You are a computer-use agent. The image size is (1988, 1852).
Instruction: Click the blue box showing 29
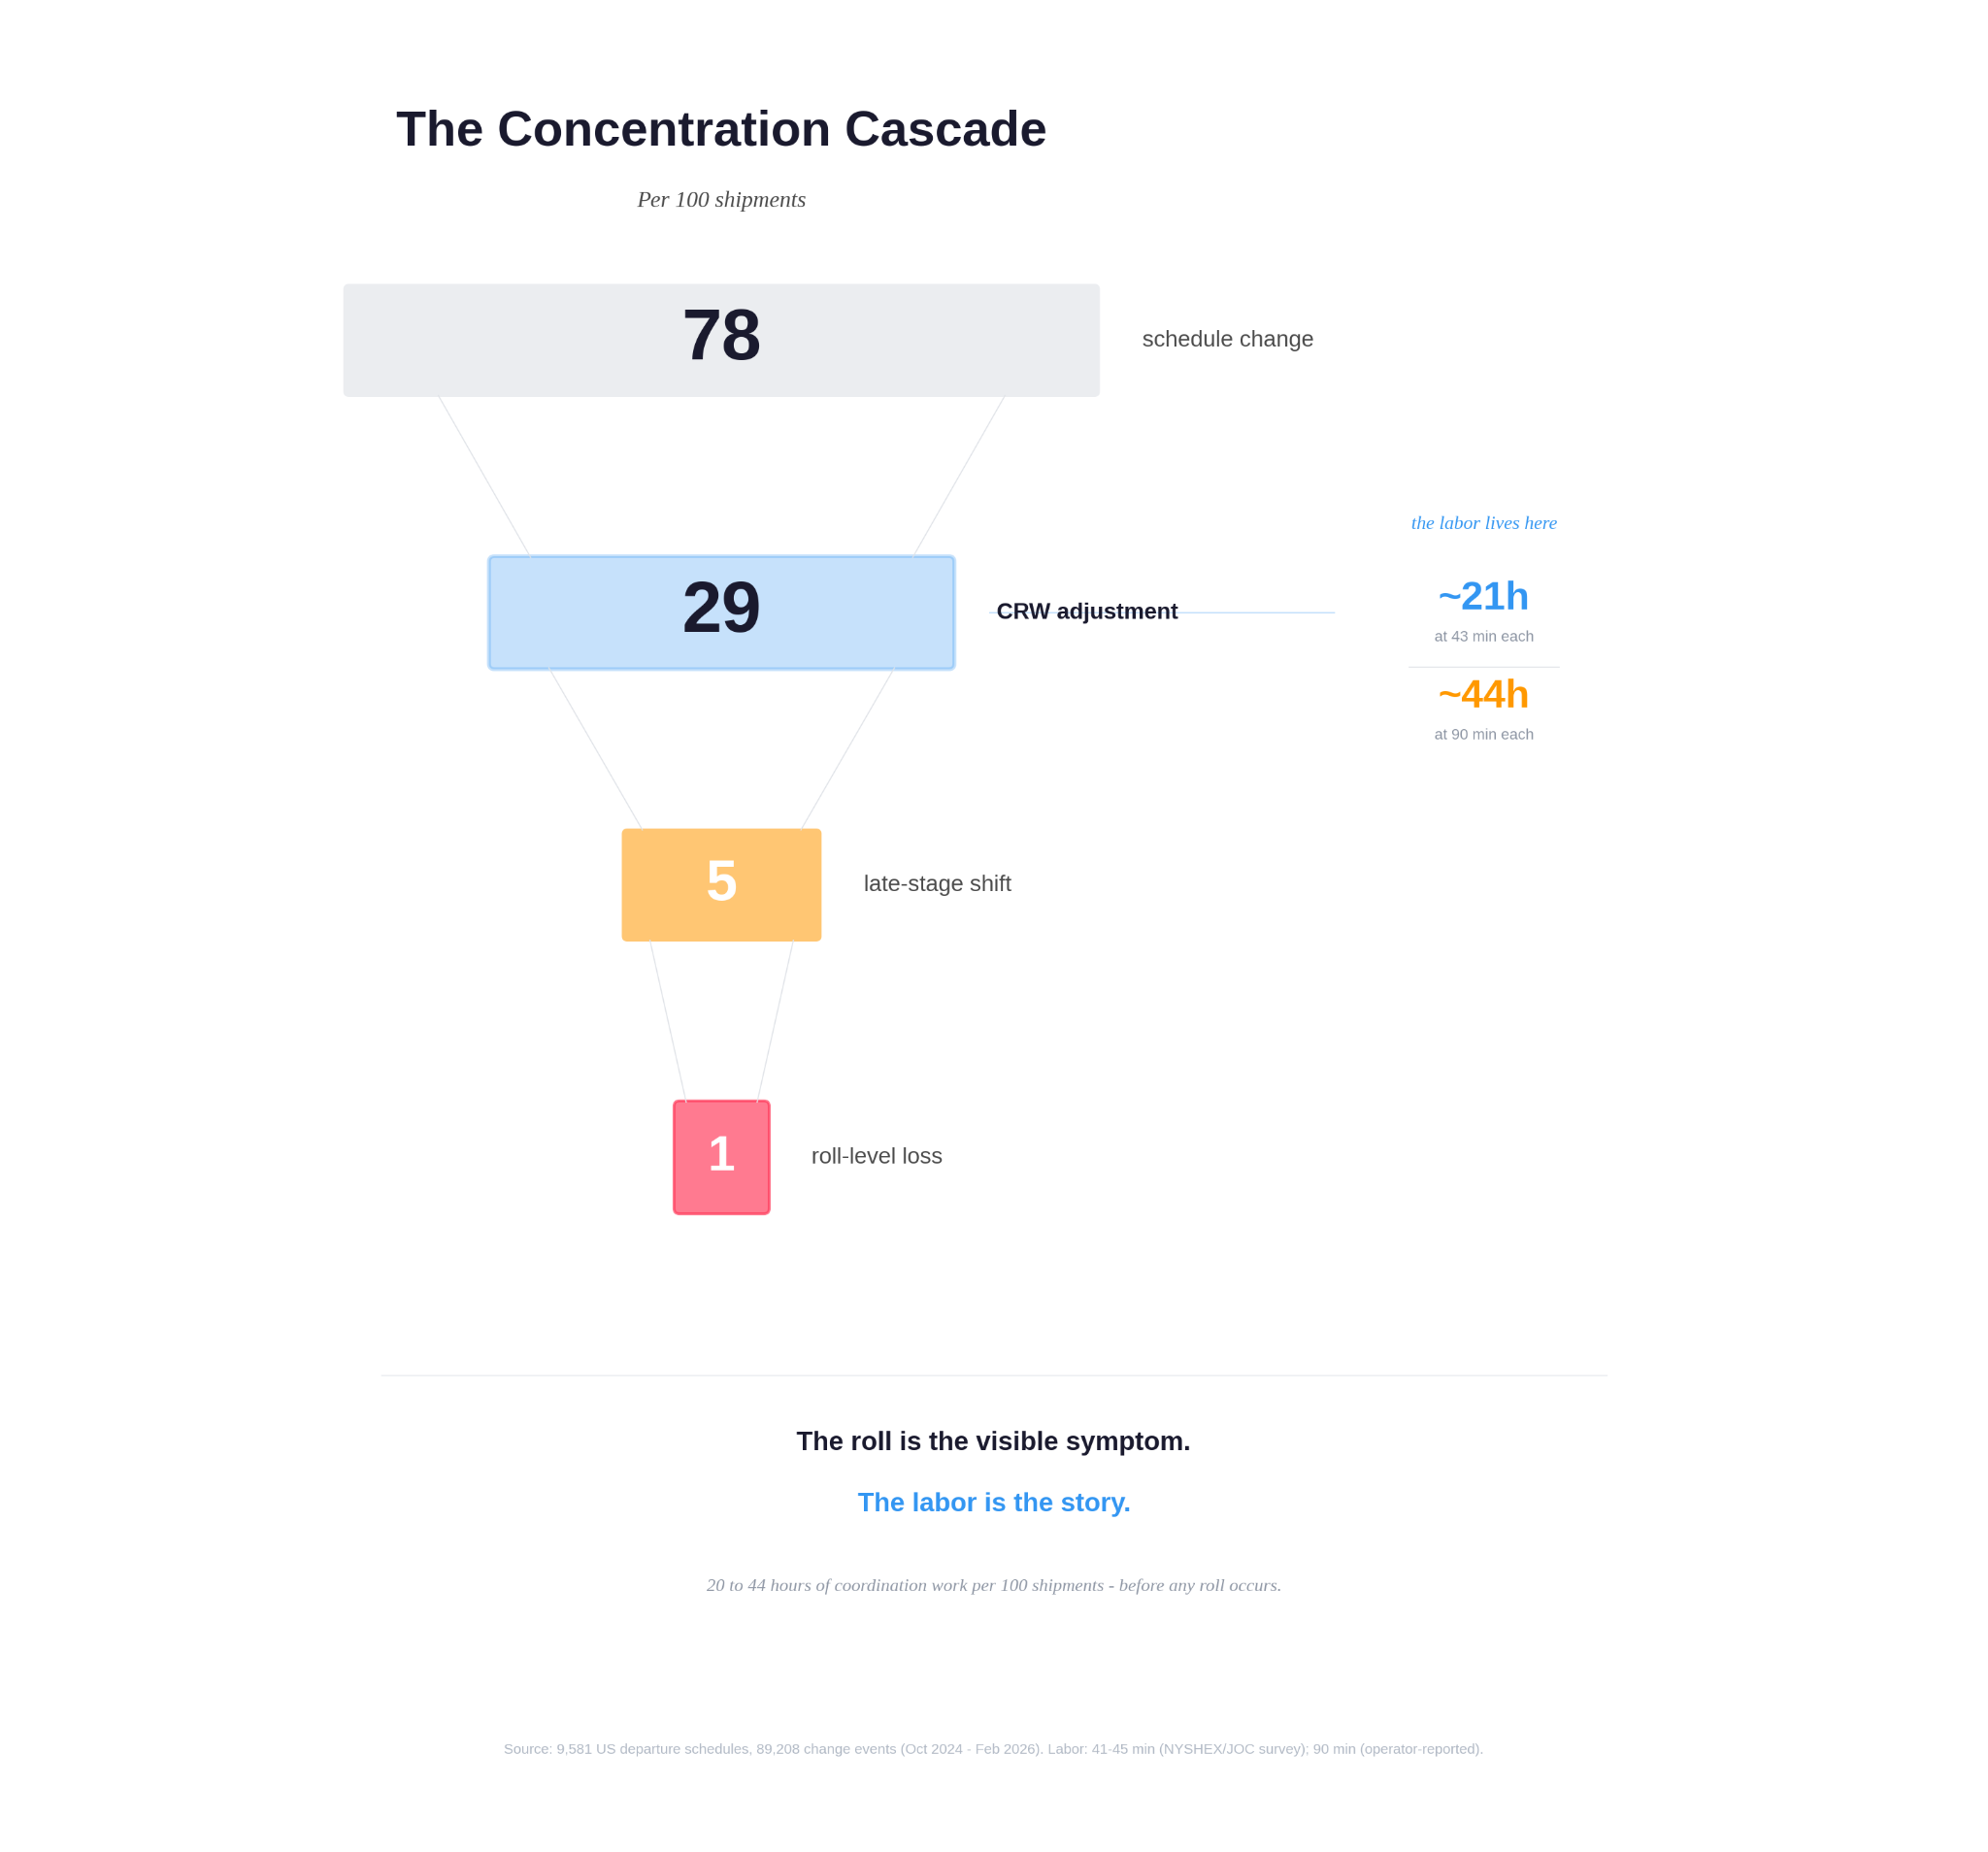[721, 612]
